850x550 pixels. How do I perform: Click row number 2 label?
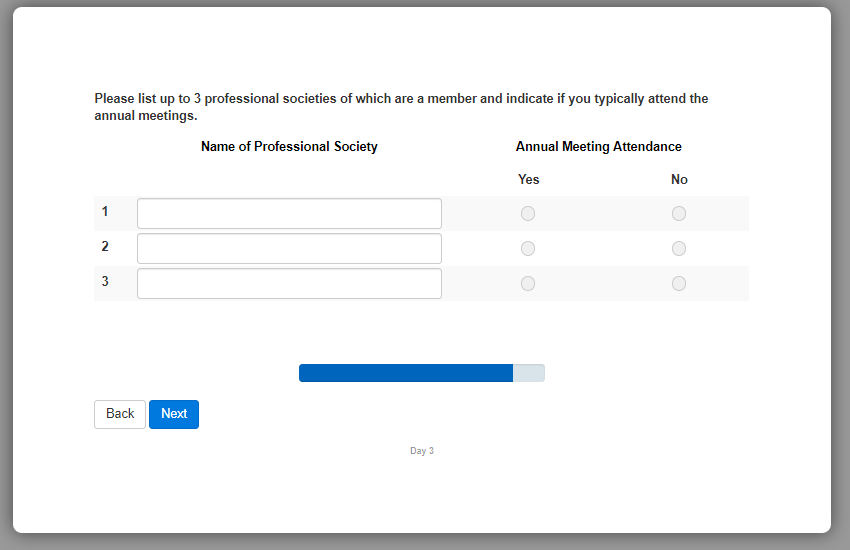(105, 247)
